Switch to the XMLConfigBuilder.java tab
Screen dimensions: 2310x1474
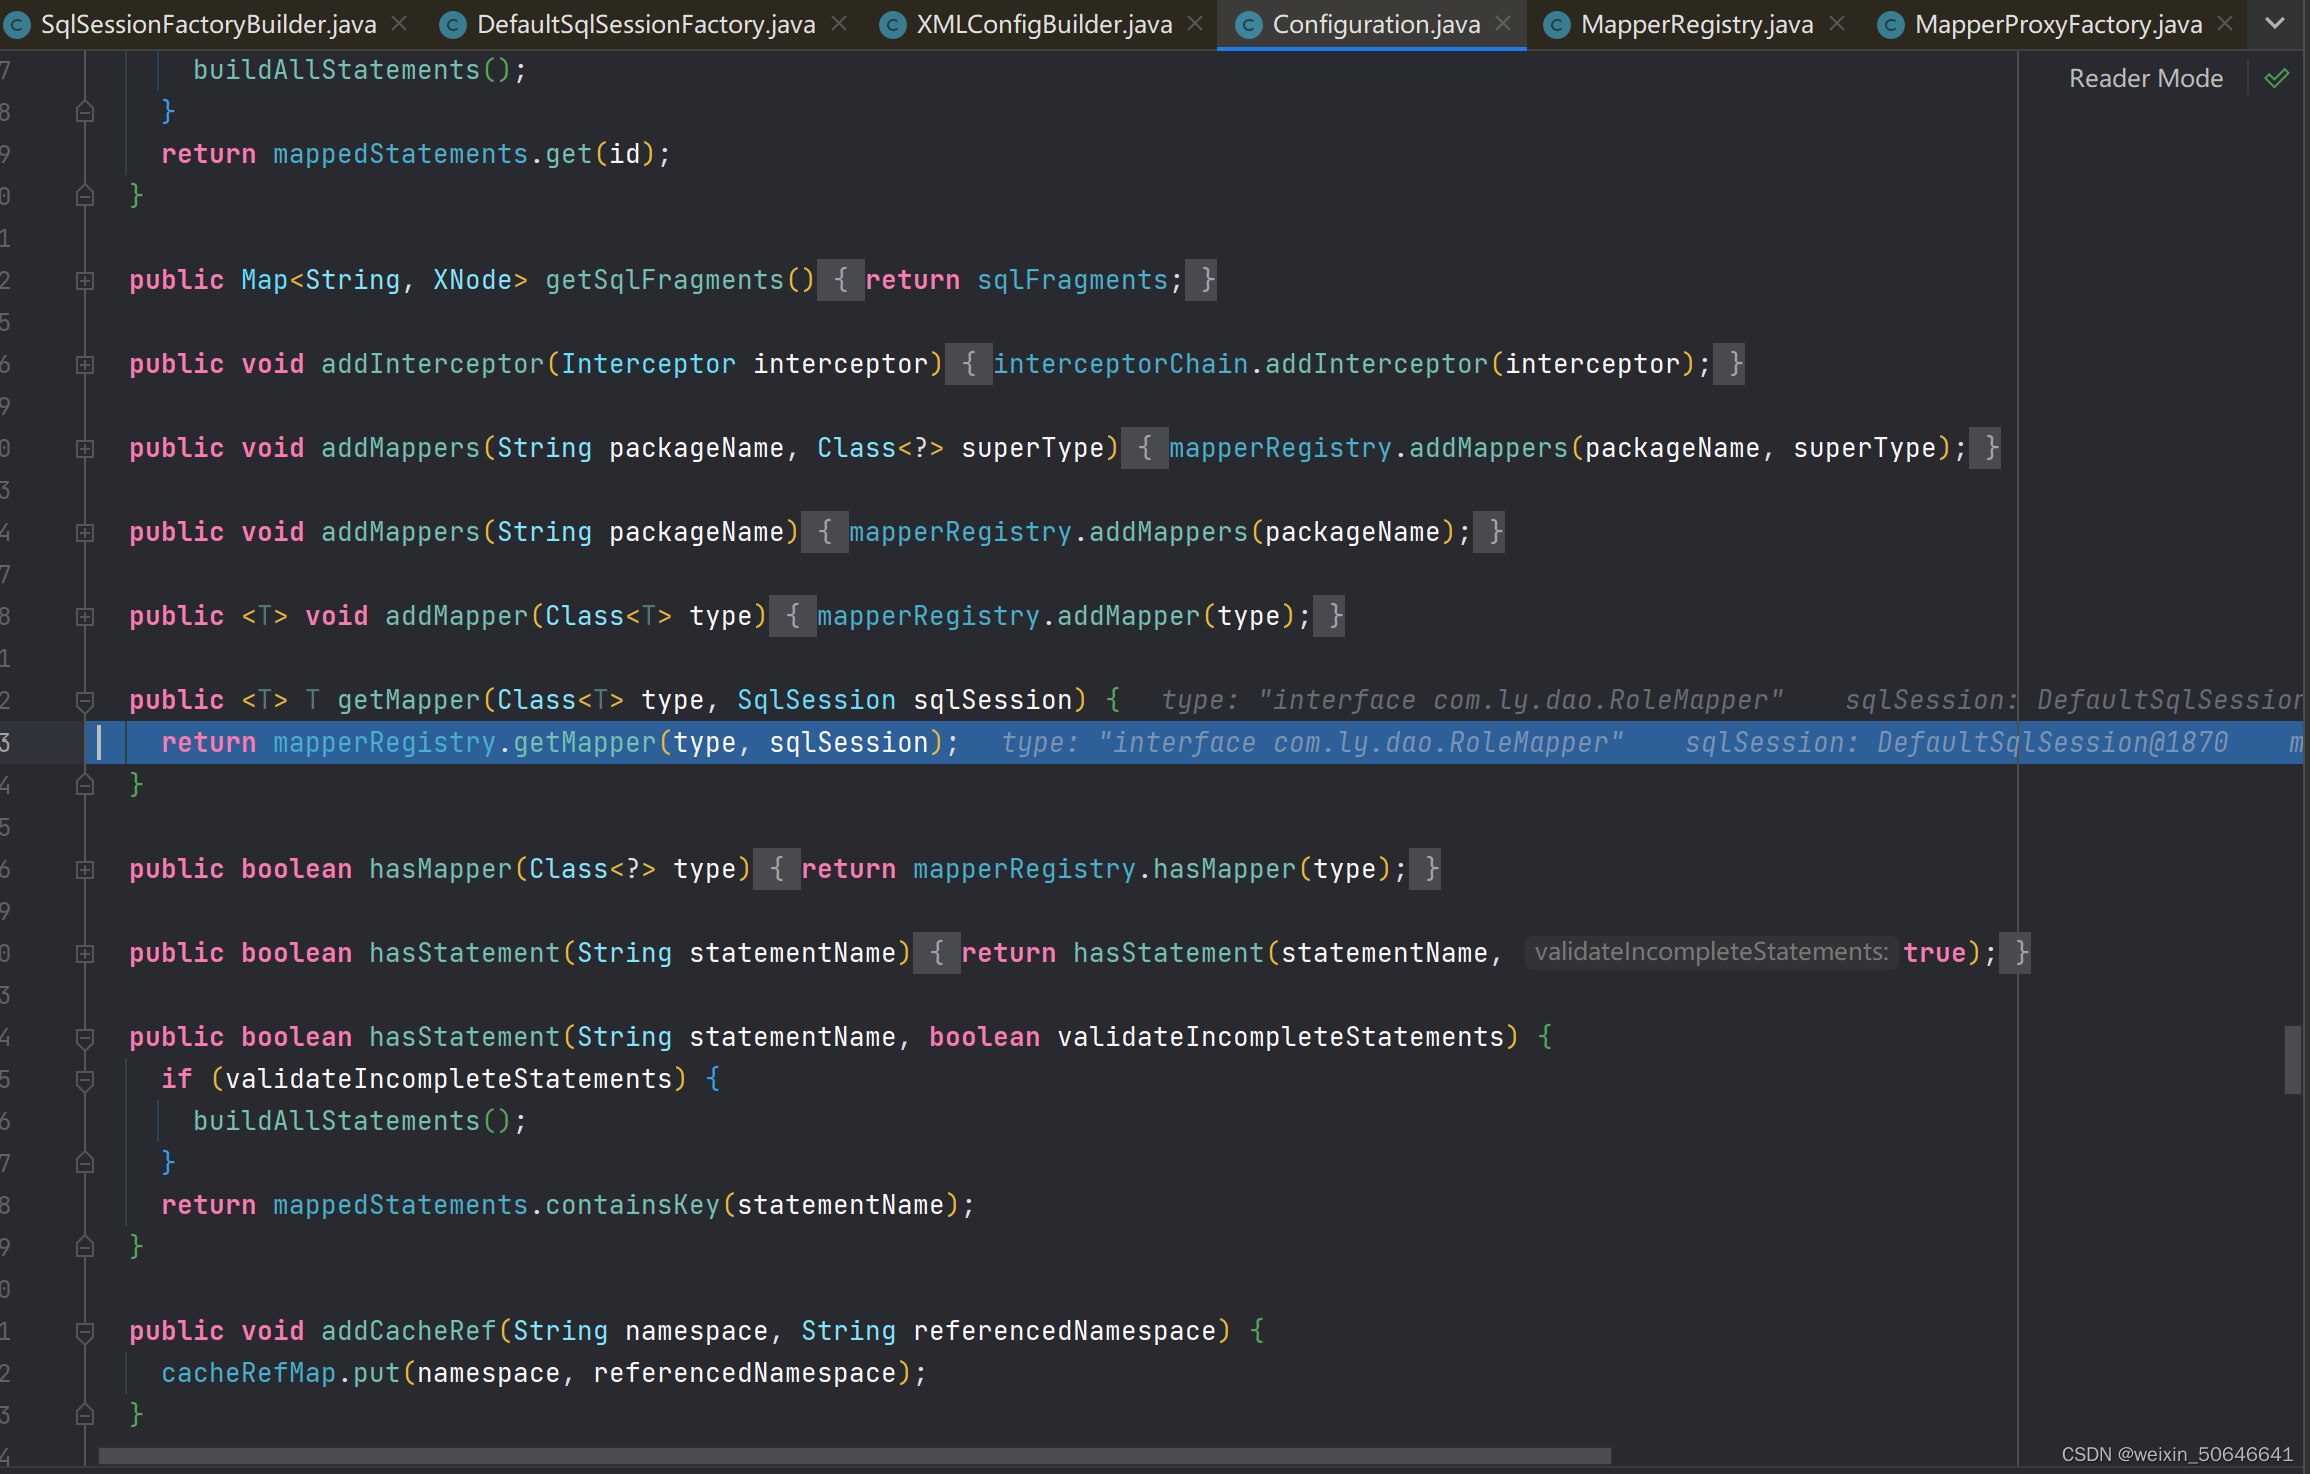pyautogui.click(x=1043, y=25)
